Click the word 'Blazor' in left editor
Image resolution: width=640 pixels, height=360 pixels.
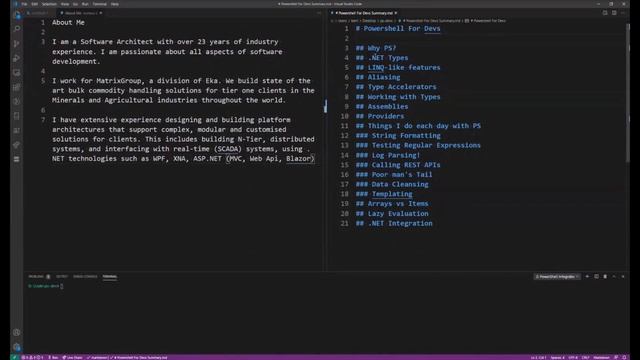click(298, 159)
